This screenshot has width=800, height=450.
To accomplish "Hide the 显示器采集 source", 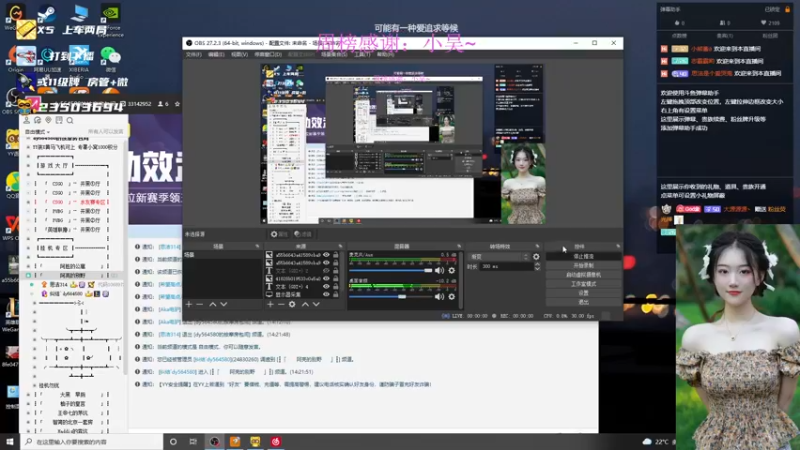I will [x=327, y=294].
